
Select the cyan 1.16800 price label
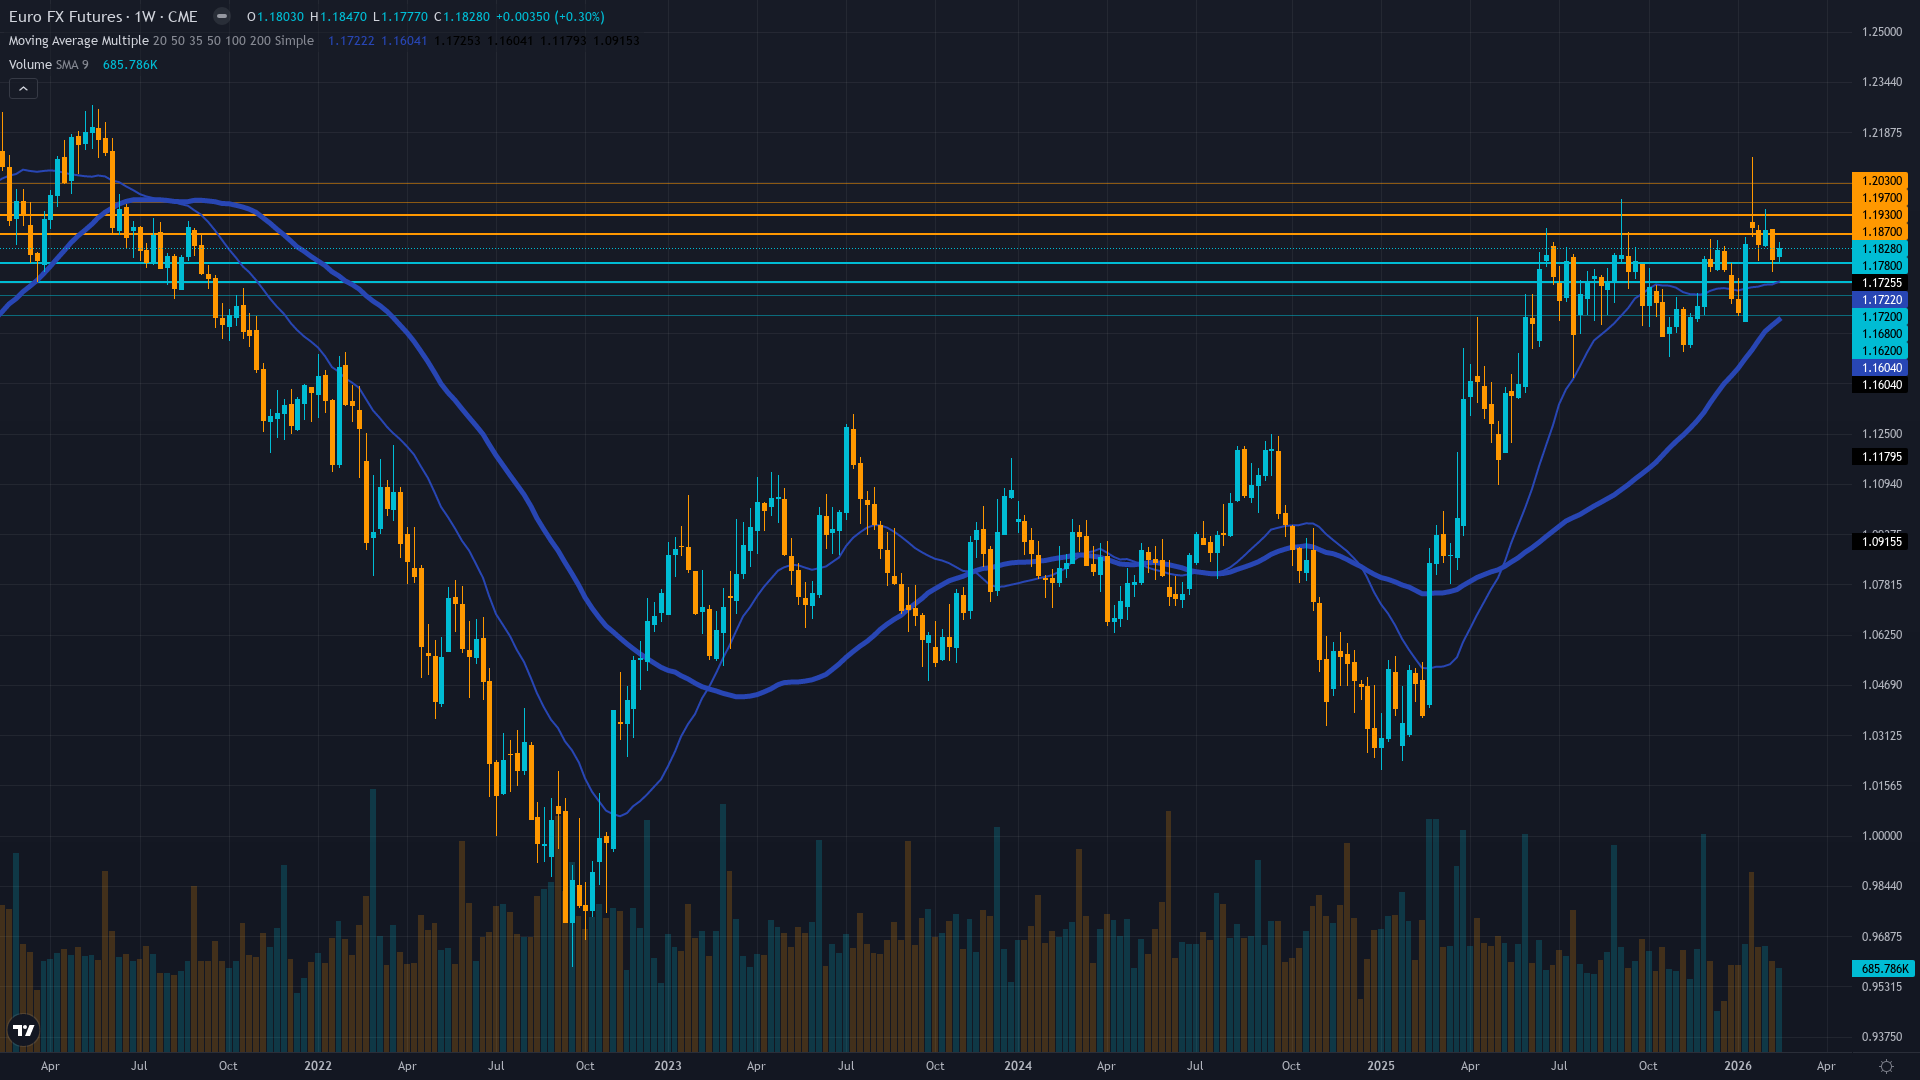pos(1880,334)
